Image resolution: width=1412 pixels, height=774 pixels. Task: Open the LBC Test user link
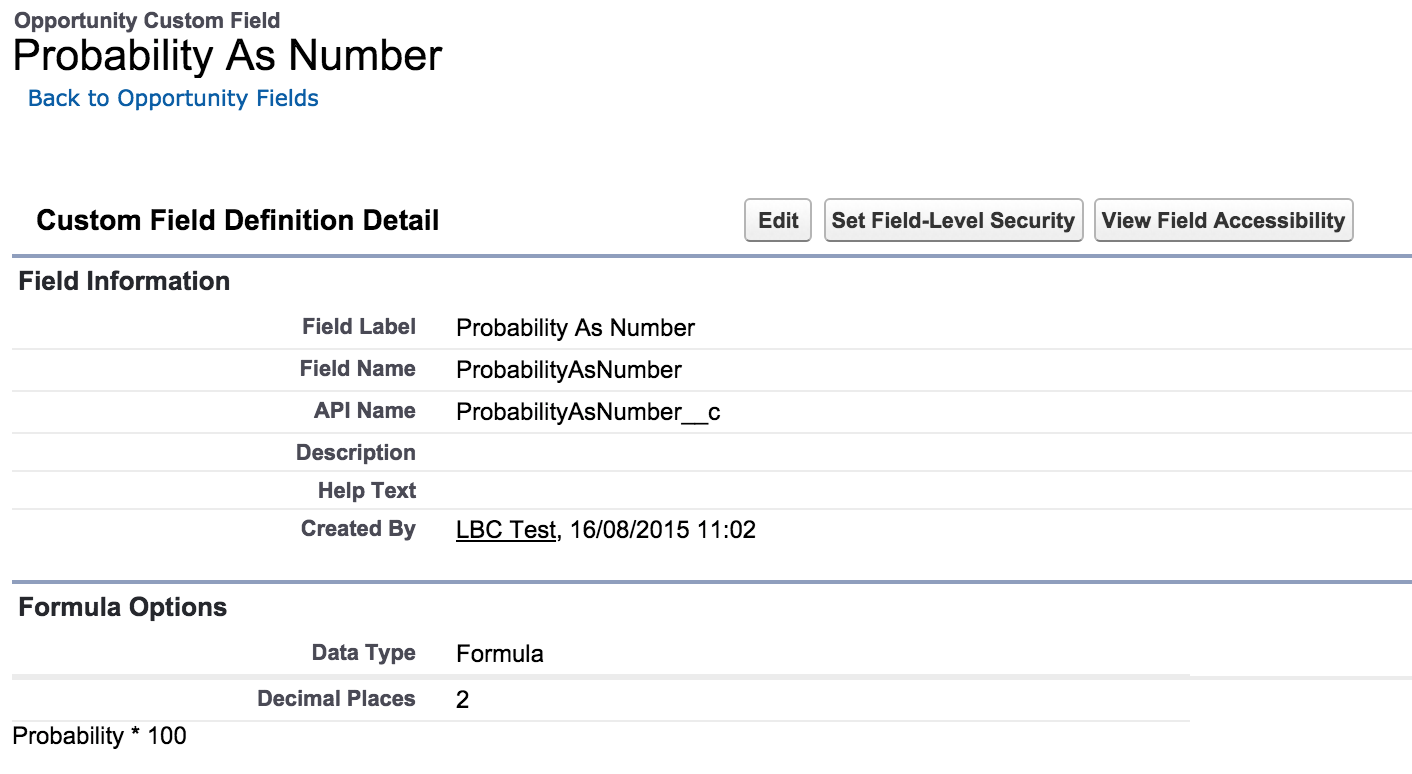pyautogui.click(x=505, y=530)
